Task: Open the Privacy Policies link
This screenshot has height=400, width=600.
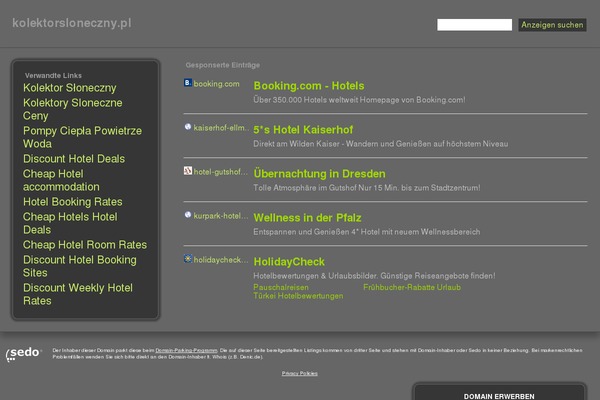Action: [300, 373]
